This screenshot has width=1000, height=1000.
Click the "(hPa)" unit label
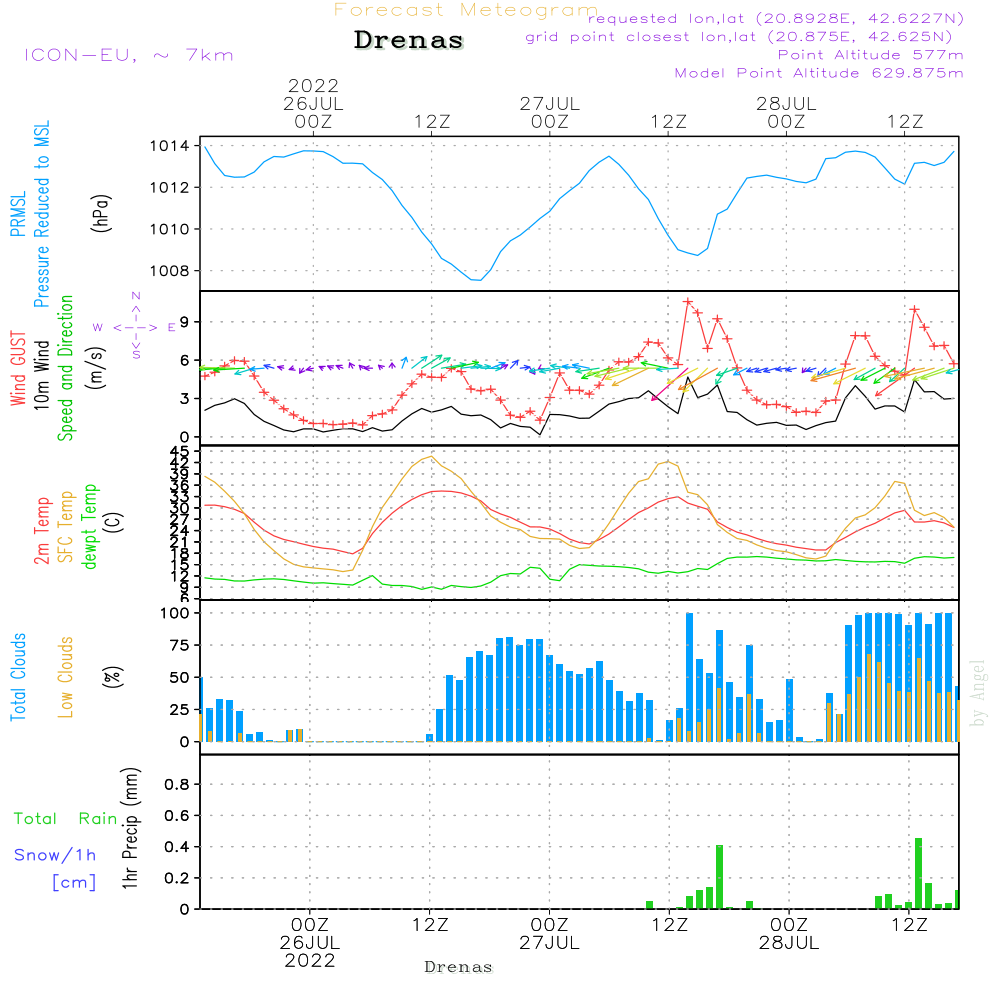101,213
